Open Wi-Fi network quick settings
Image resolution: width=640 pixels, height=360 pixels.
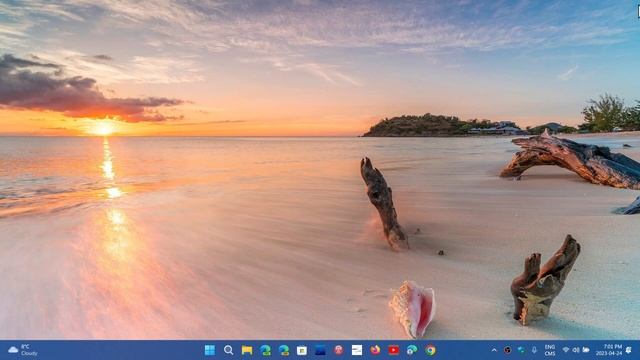[566, 350]
